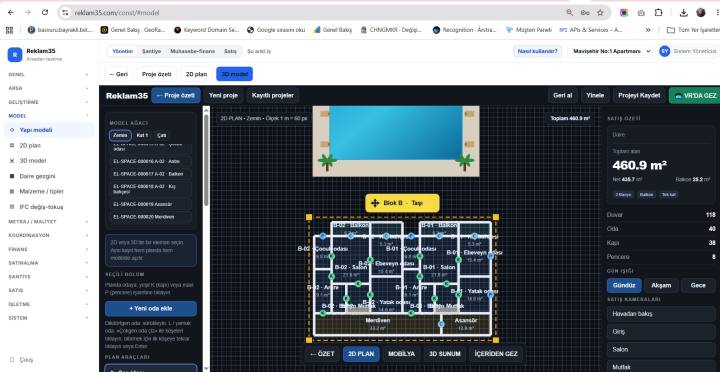Show more bookmarks with the double chevron
This screenshot has height=372, width=720.
[x=648, y=30]
